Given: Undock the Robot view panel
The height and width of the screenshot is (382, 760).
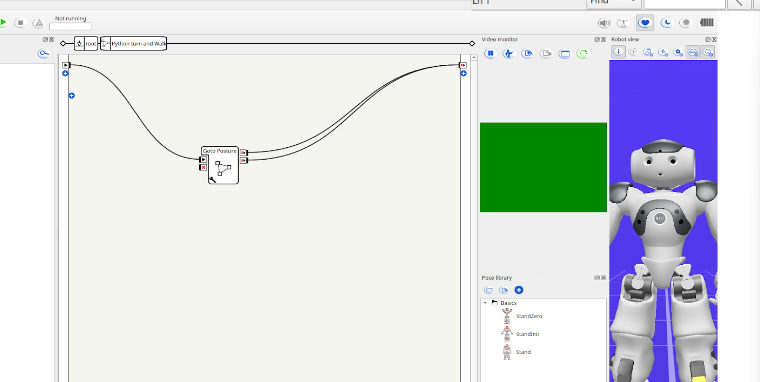Looking at the screenshot, I should (708, 39).
